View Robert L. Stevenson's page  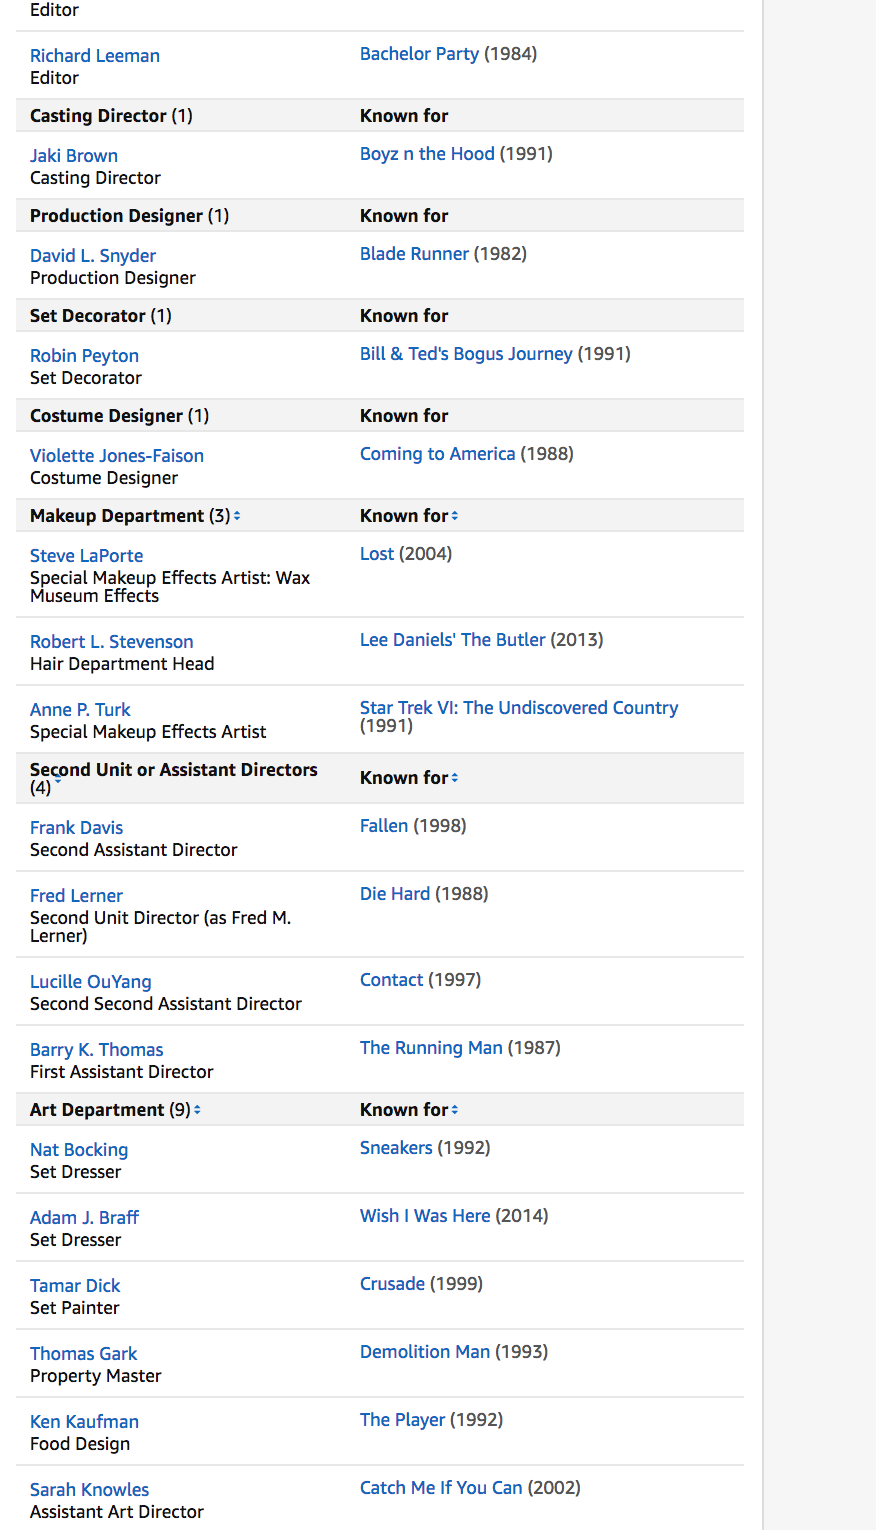coord(112,642)
